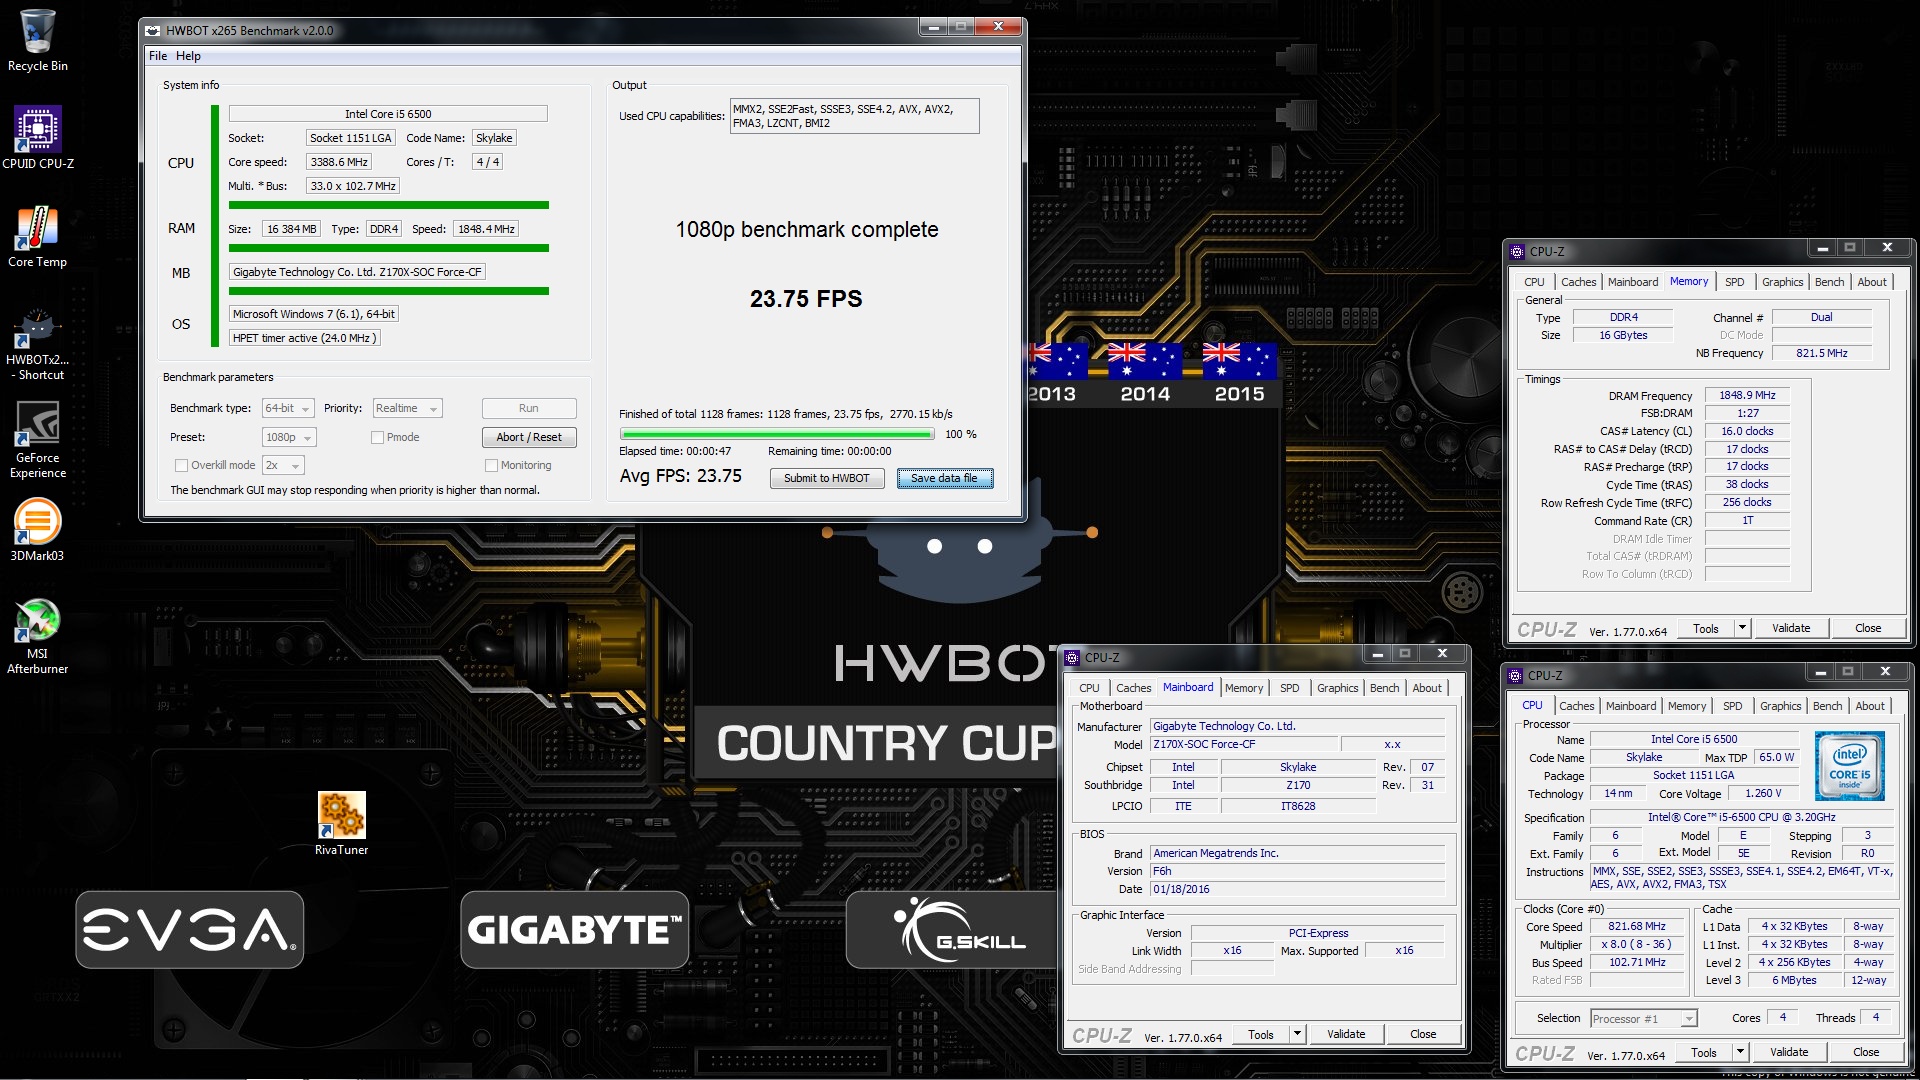Click the Used CPU capabilities text box

pyautogui.click(x=854, y=116)
